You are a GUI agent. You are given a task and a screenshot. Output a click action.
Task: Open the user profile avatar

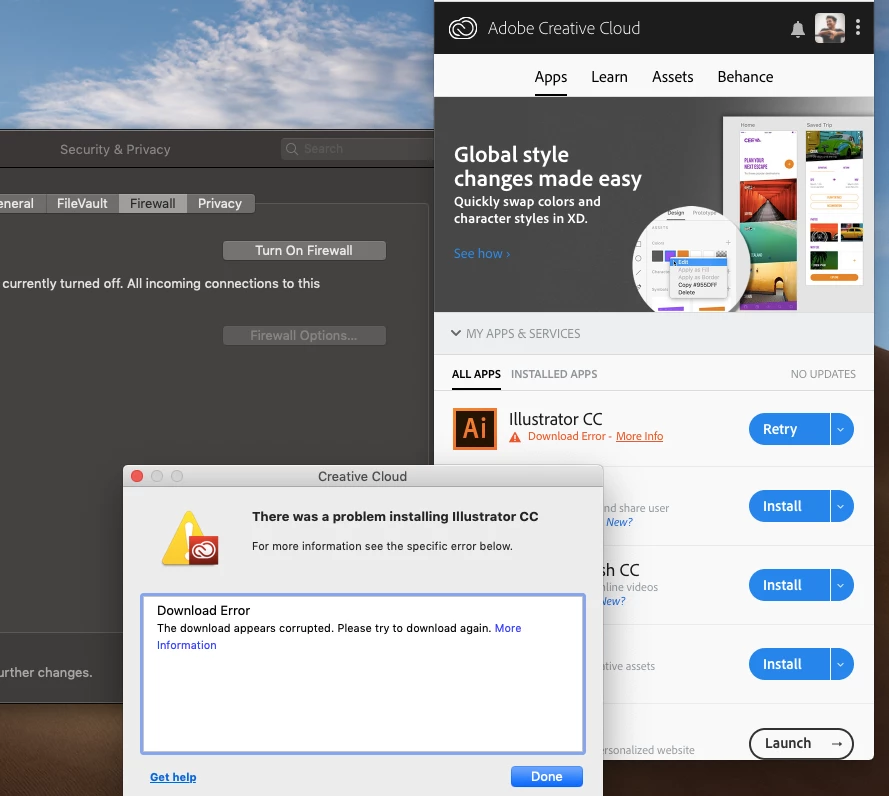[x=829, y=28]
